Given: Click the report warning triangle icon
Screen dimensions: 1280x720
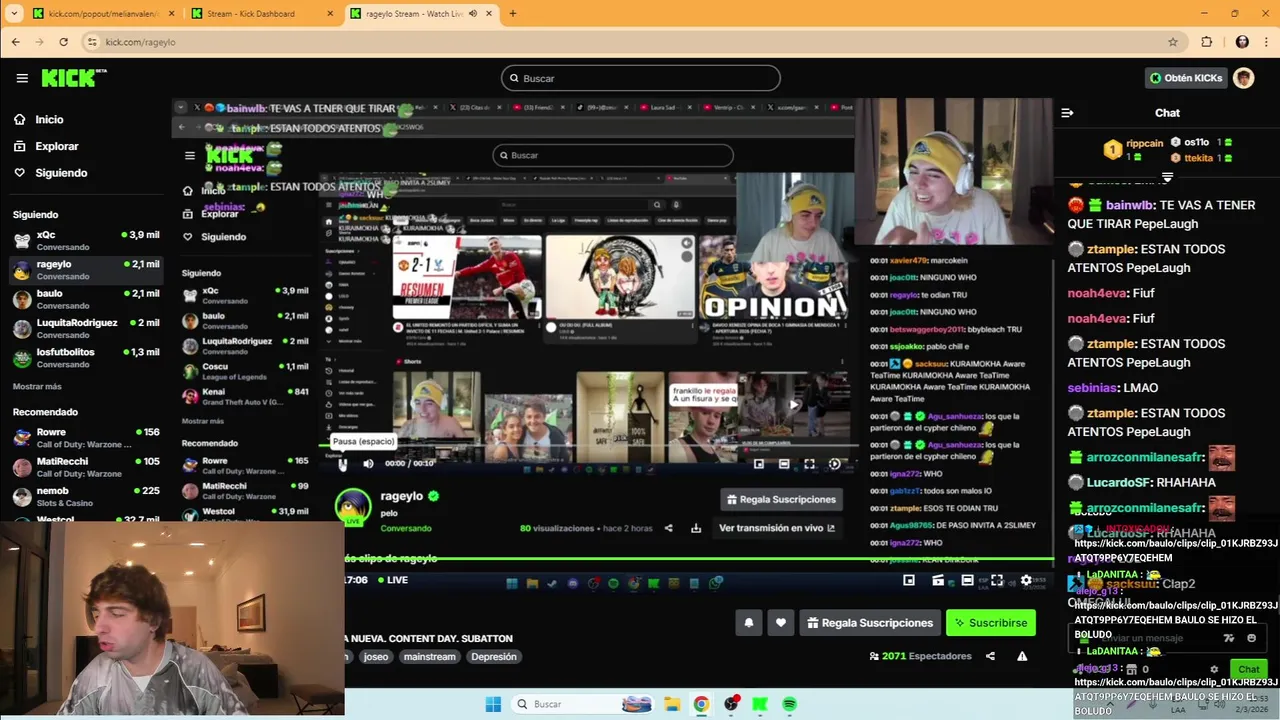Looking at the screenshot, I should tap(1022, 656).
